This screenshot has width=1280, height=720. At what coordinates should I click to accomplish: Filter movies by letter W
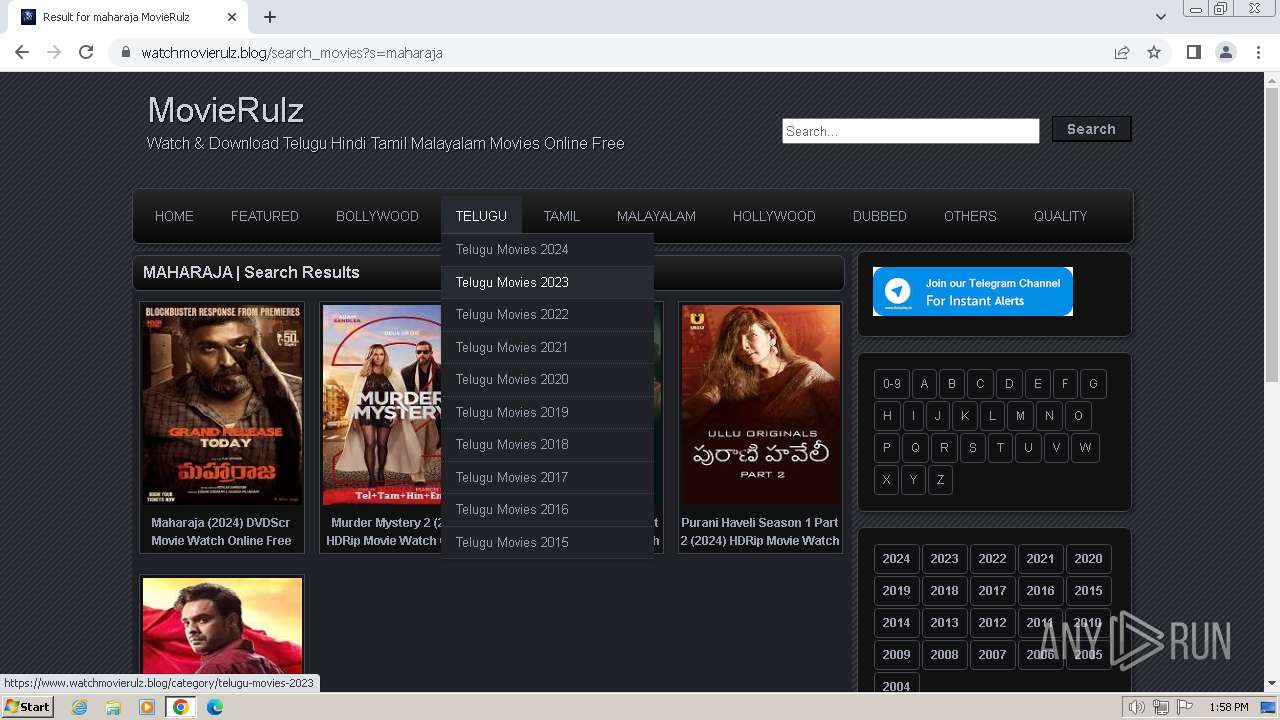[x=1085, y=448]
